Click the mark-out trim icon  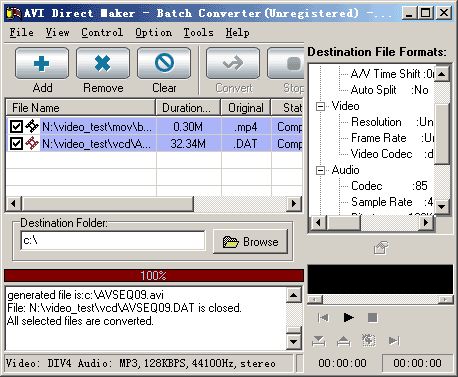coord(343,341)
